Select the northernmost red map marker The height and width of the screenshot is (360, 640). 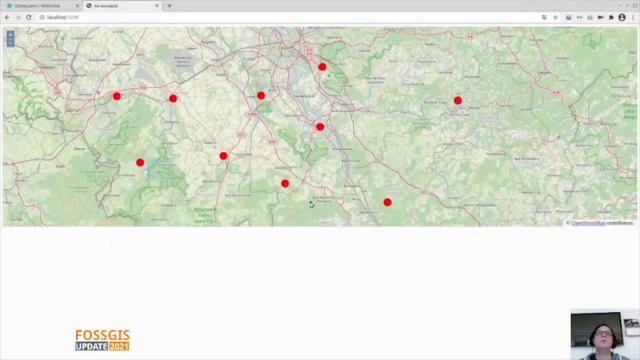point(322,67)
